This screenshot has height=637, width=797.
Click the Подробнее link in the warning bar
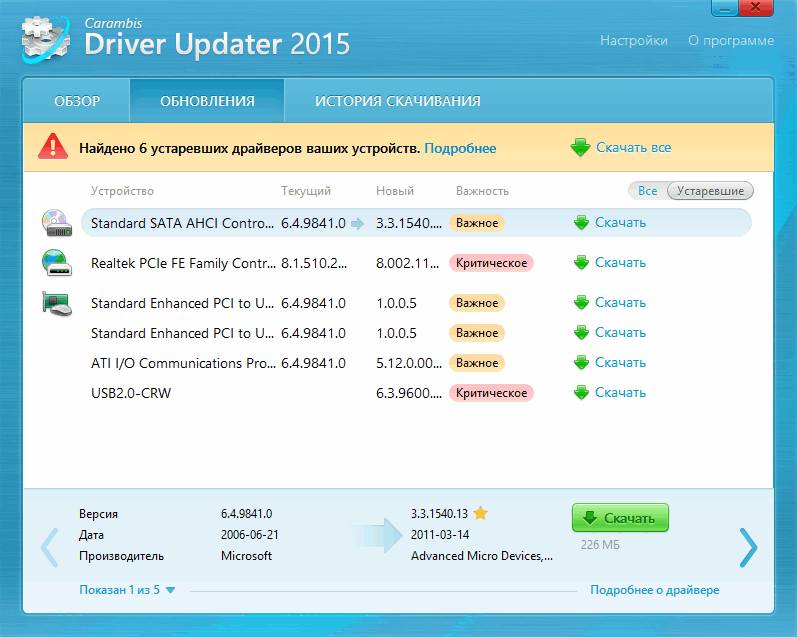[460, 148]
